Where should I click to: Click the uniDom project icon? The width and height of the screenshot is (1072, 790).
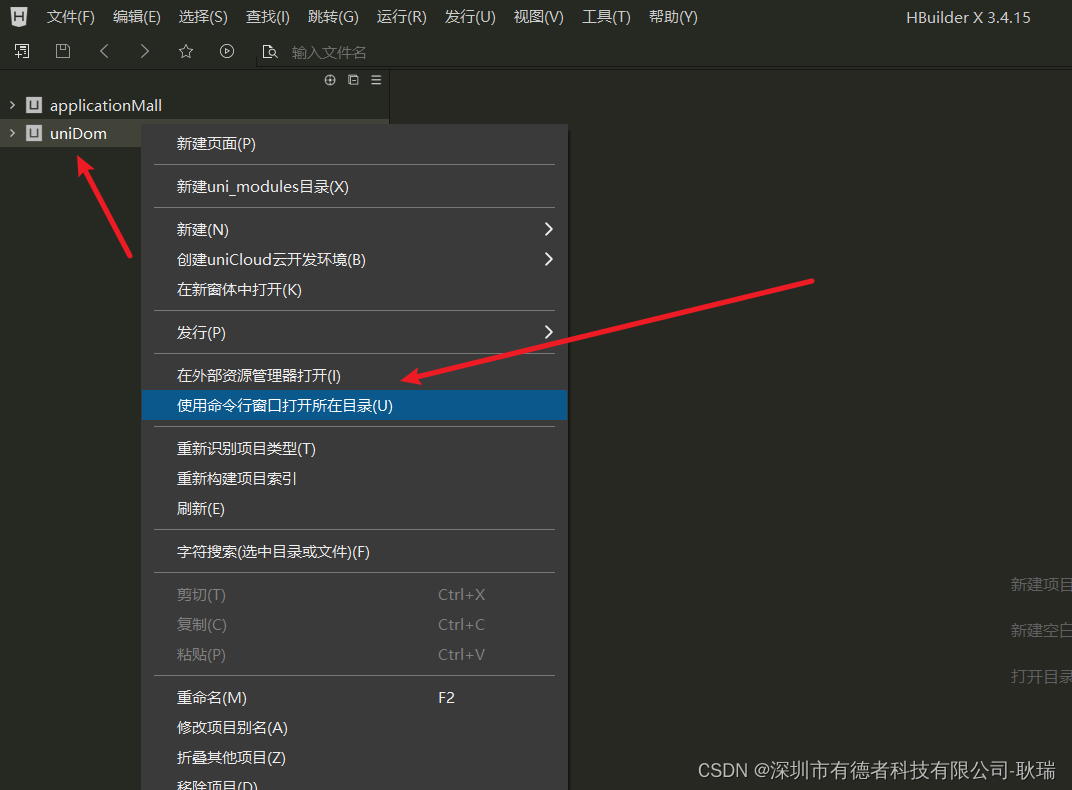click(x=34, y=133)
